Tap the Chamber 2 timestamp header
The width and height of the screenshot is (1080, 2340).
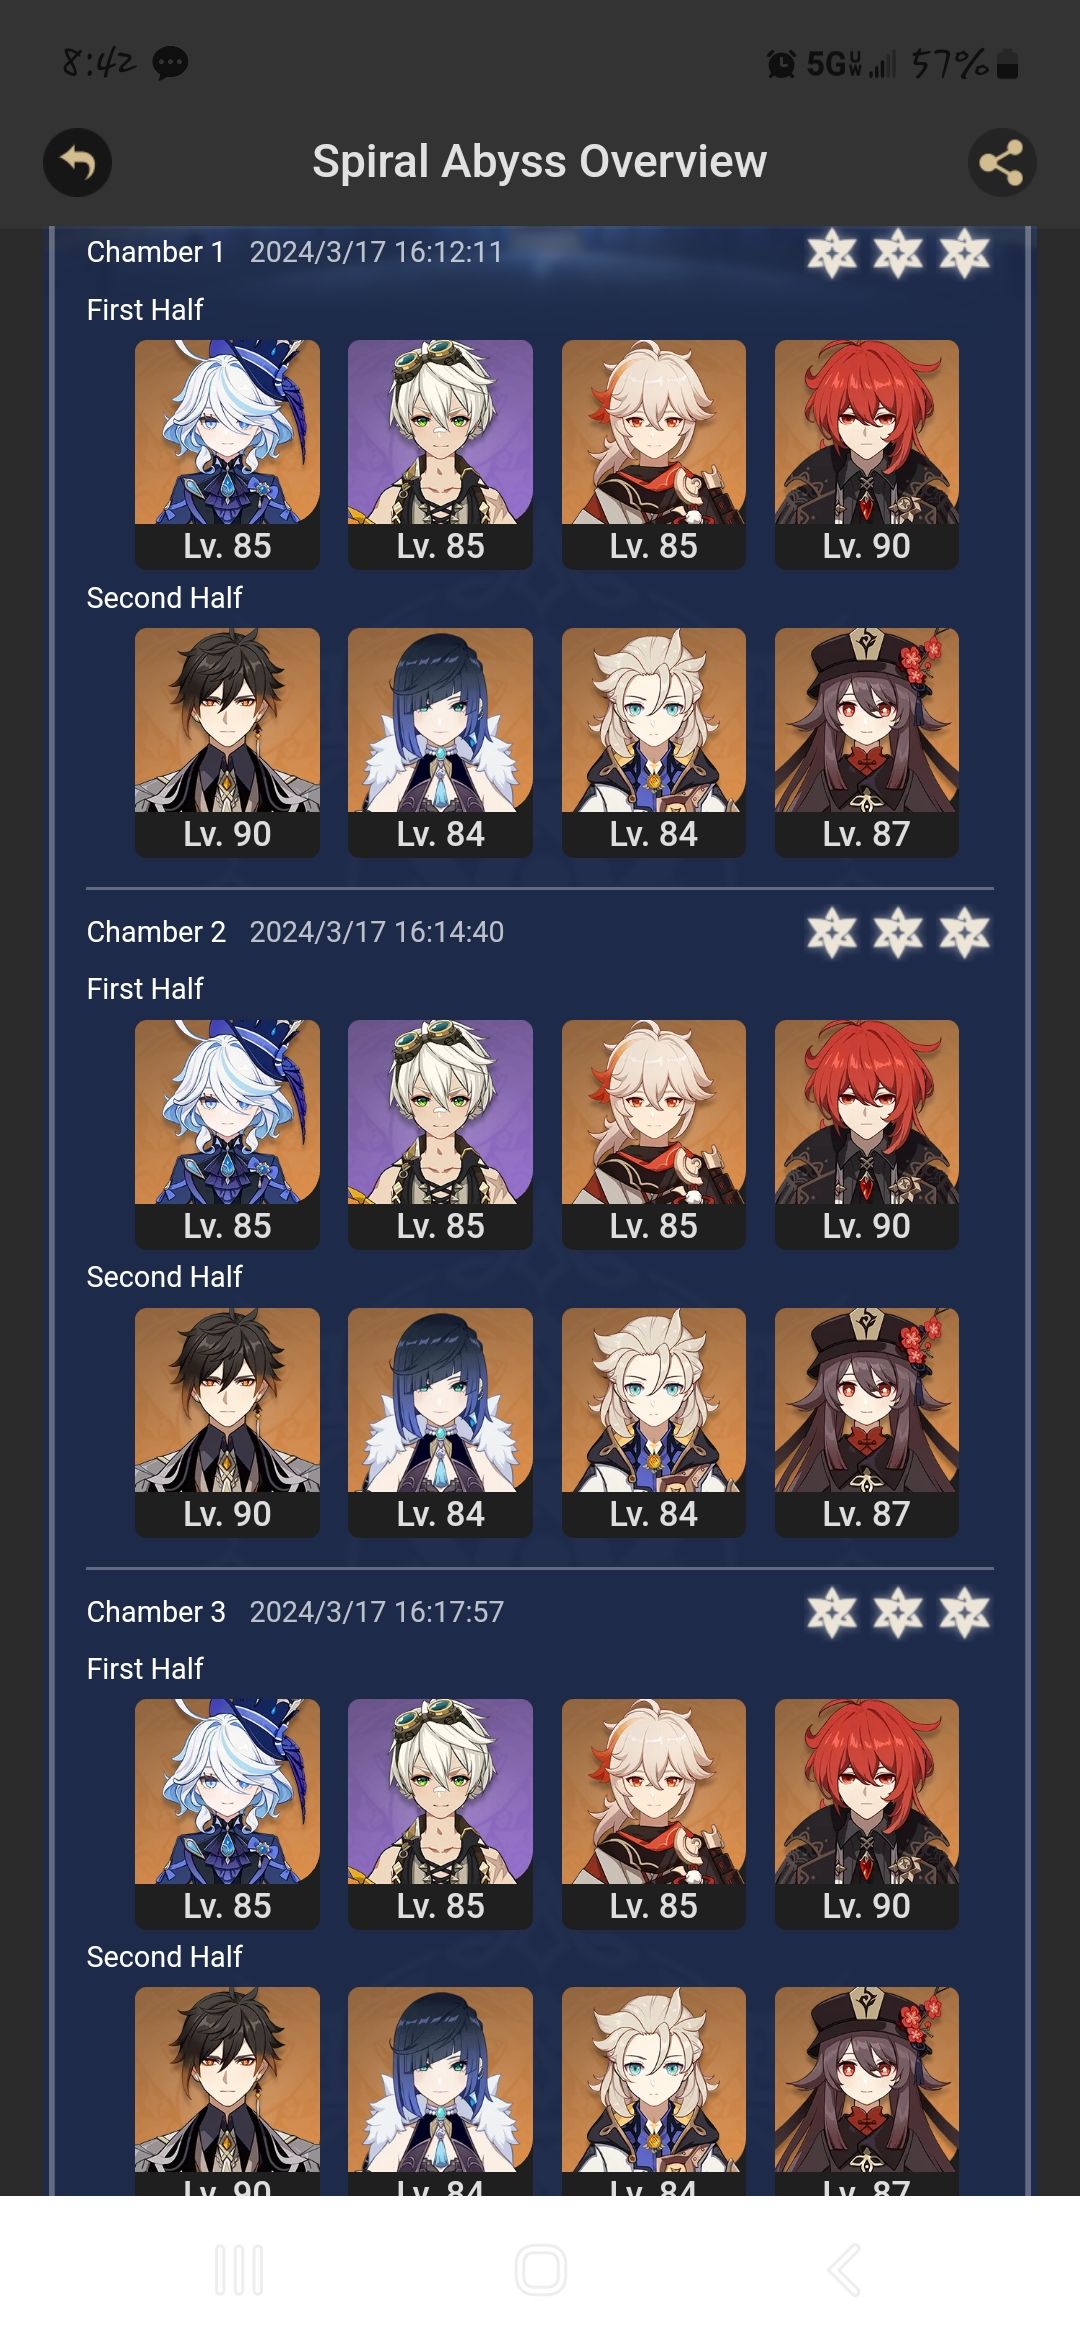tap(376, 932)
